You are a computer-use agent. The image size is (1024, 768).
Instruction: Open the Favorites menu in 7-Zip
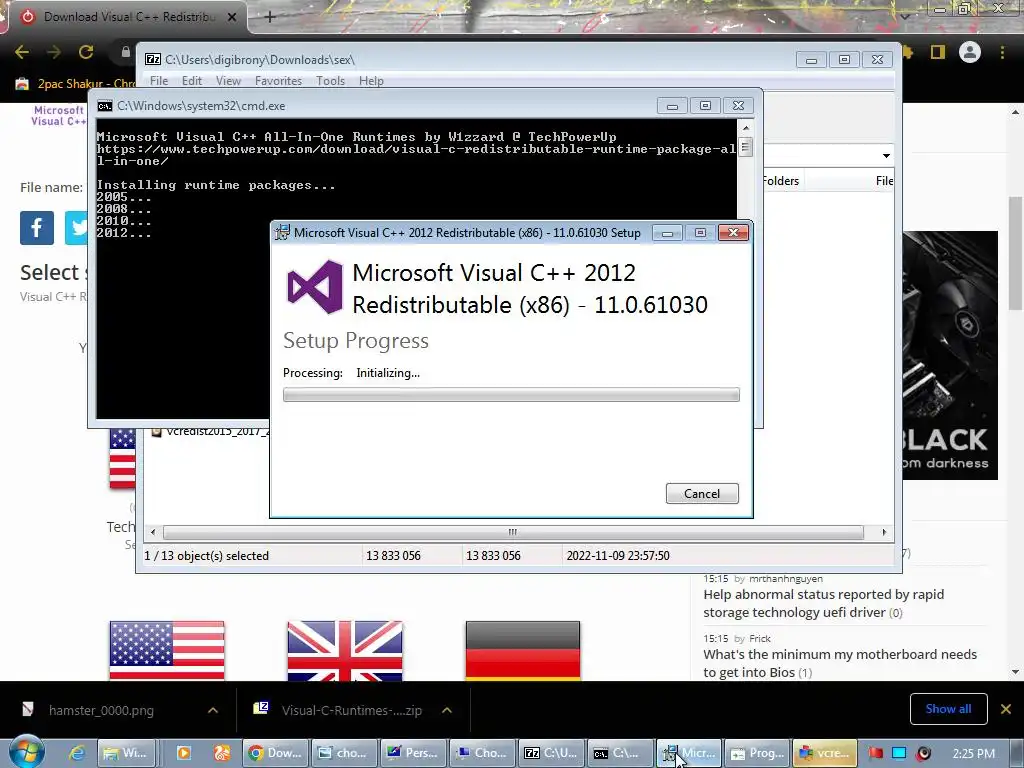click(278, 81)
